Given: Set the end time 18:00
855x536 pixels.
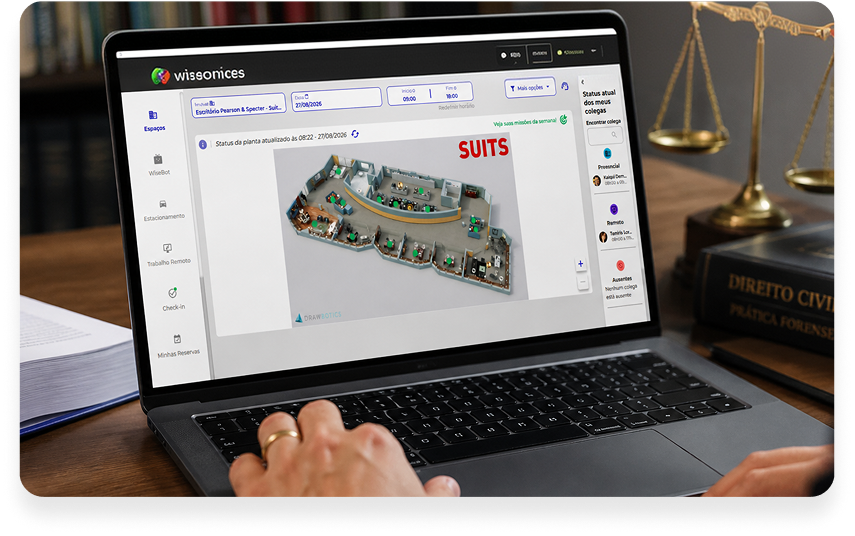Looking at the screenshot, I should click(x=451, y=92).
